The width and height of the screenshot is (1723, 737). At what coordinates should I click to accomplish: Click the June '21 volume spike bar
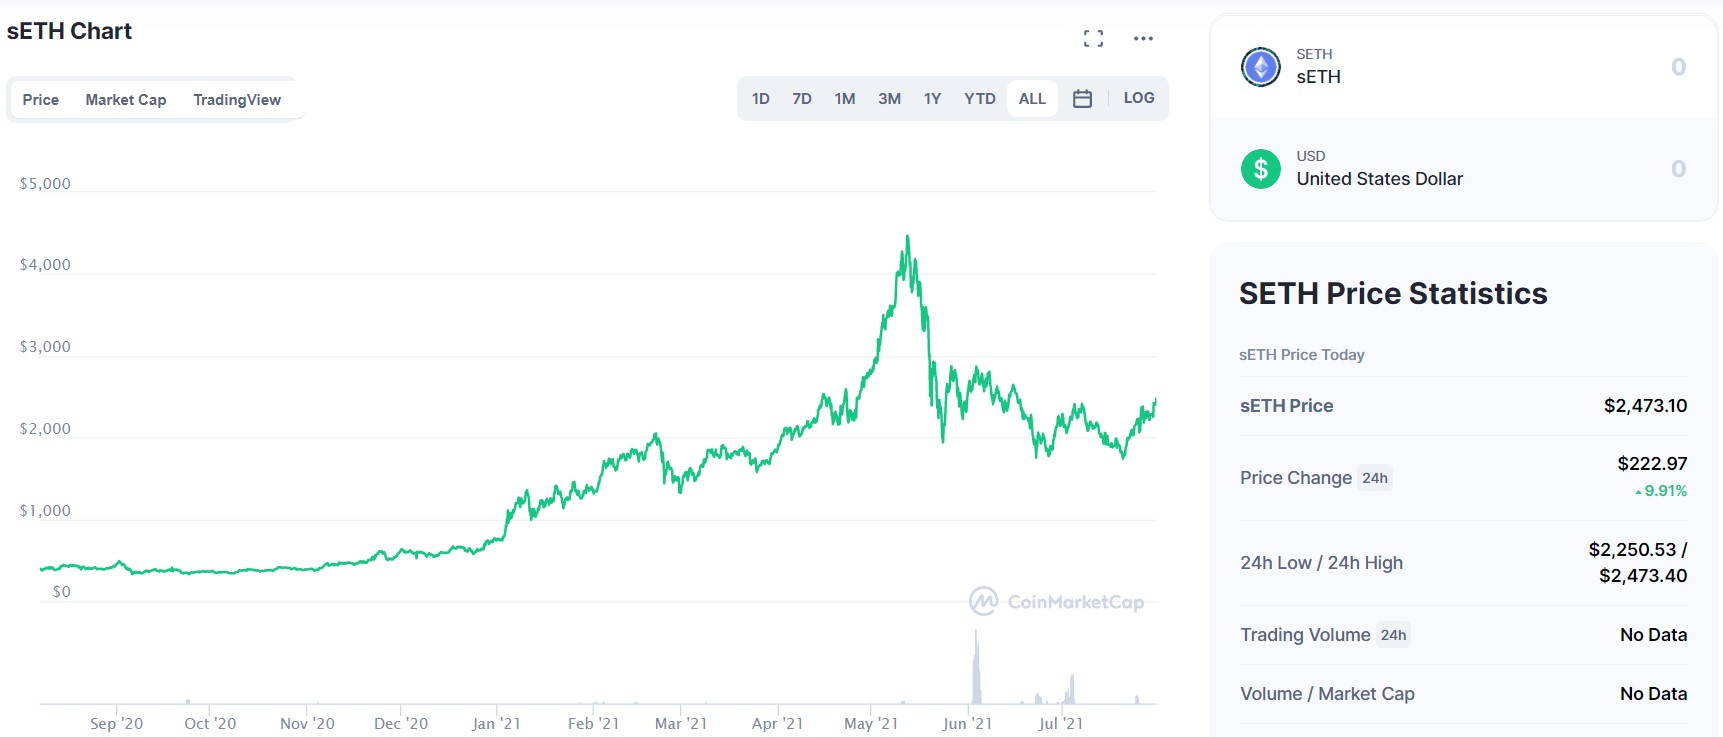pos(976,668)
